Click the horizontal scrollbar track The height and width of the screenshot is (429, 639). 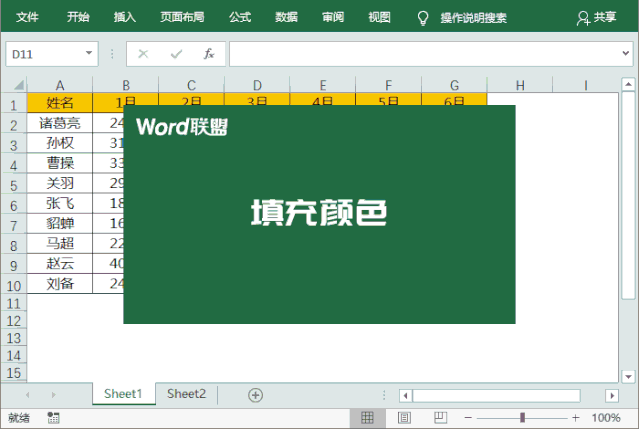pyautogui.click(x=497, y=395)
